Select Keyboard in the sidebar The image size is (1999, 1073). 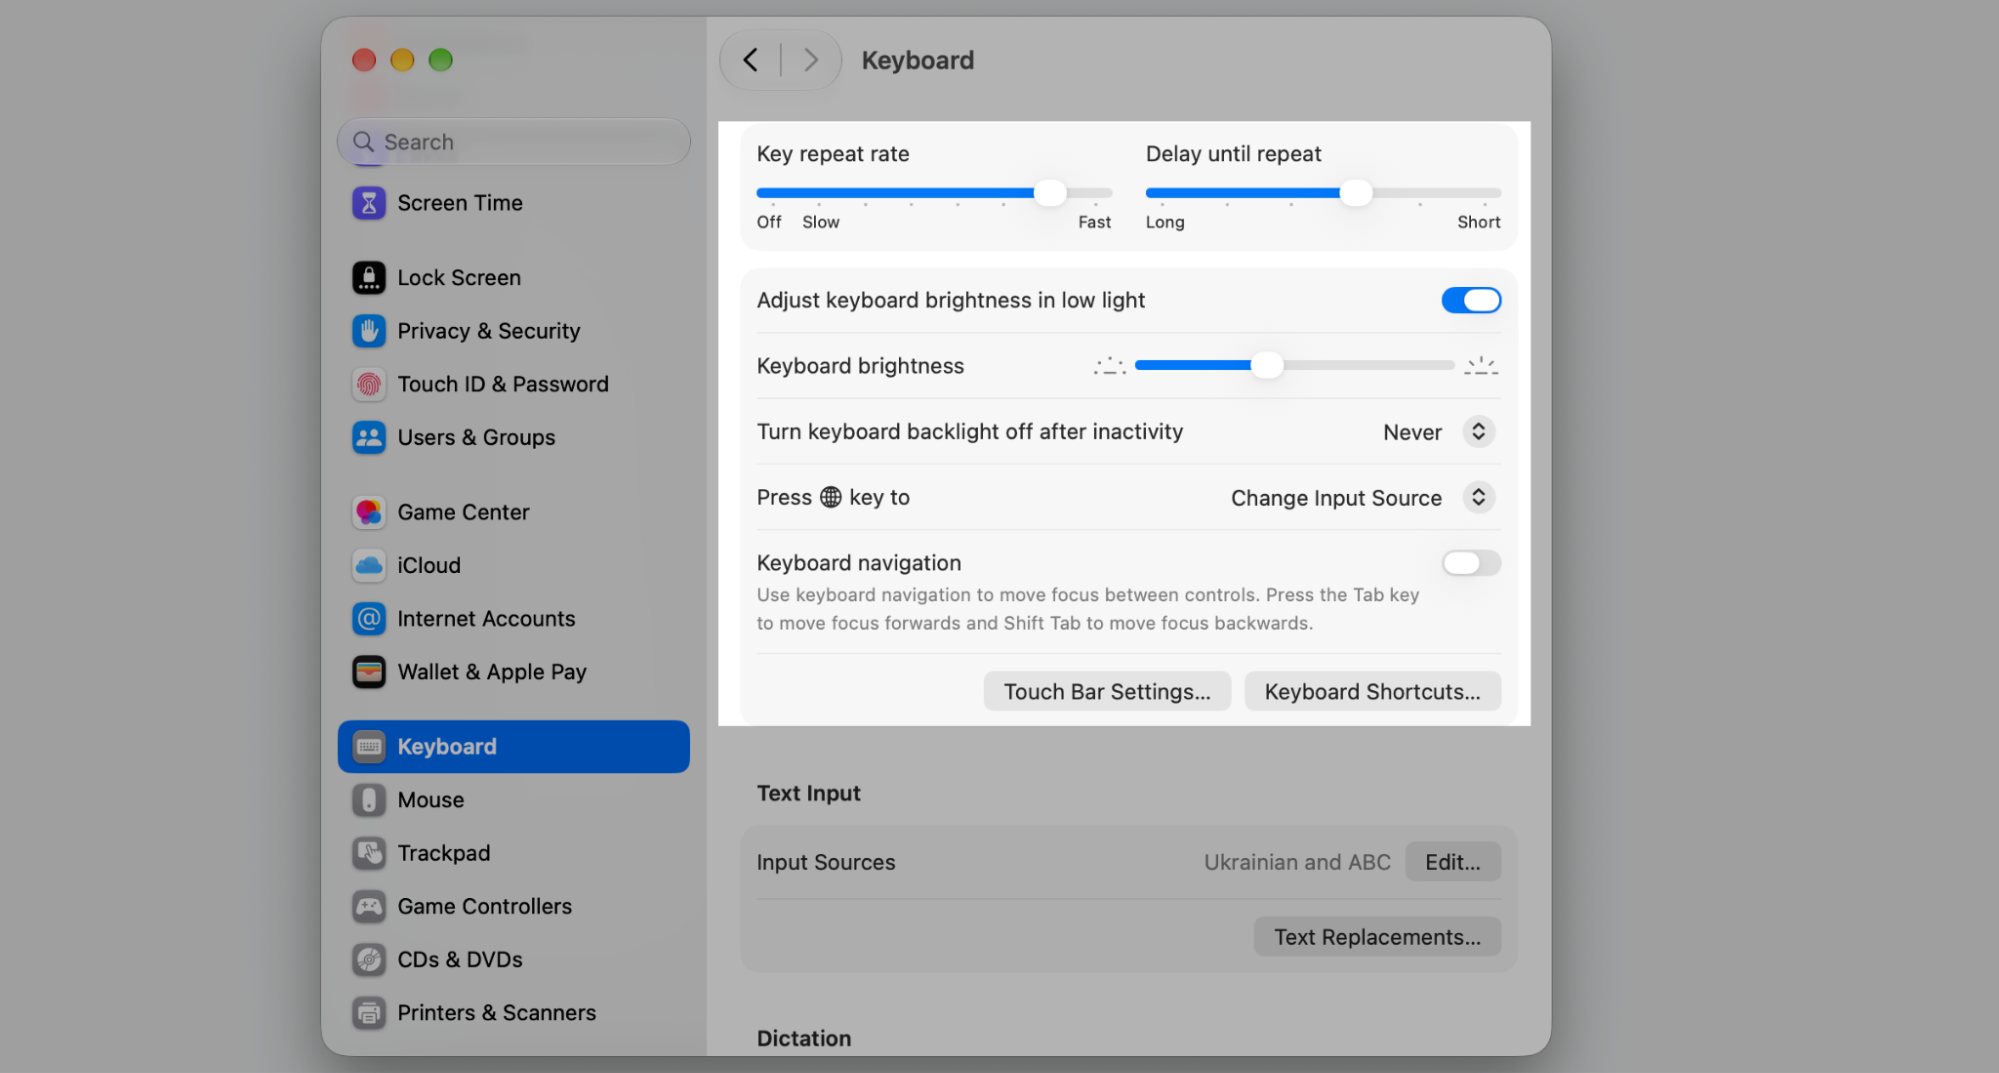coord(514,747)
